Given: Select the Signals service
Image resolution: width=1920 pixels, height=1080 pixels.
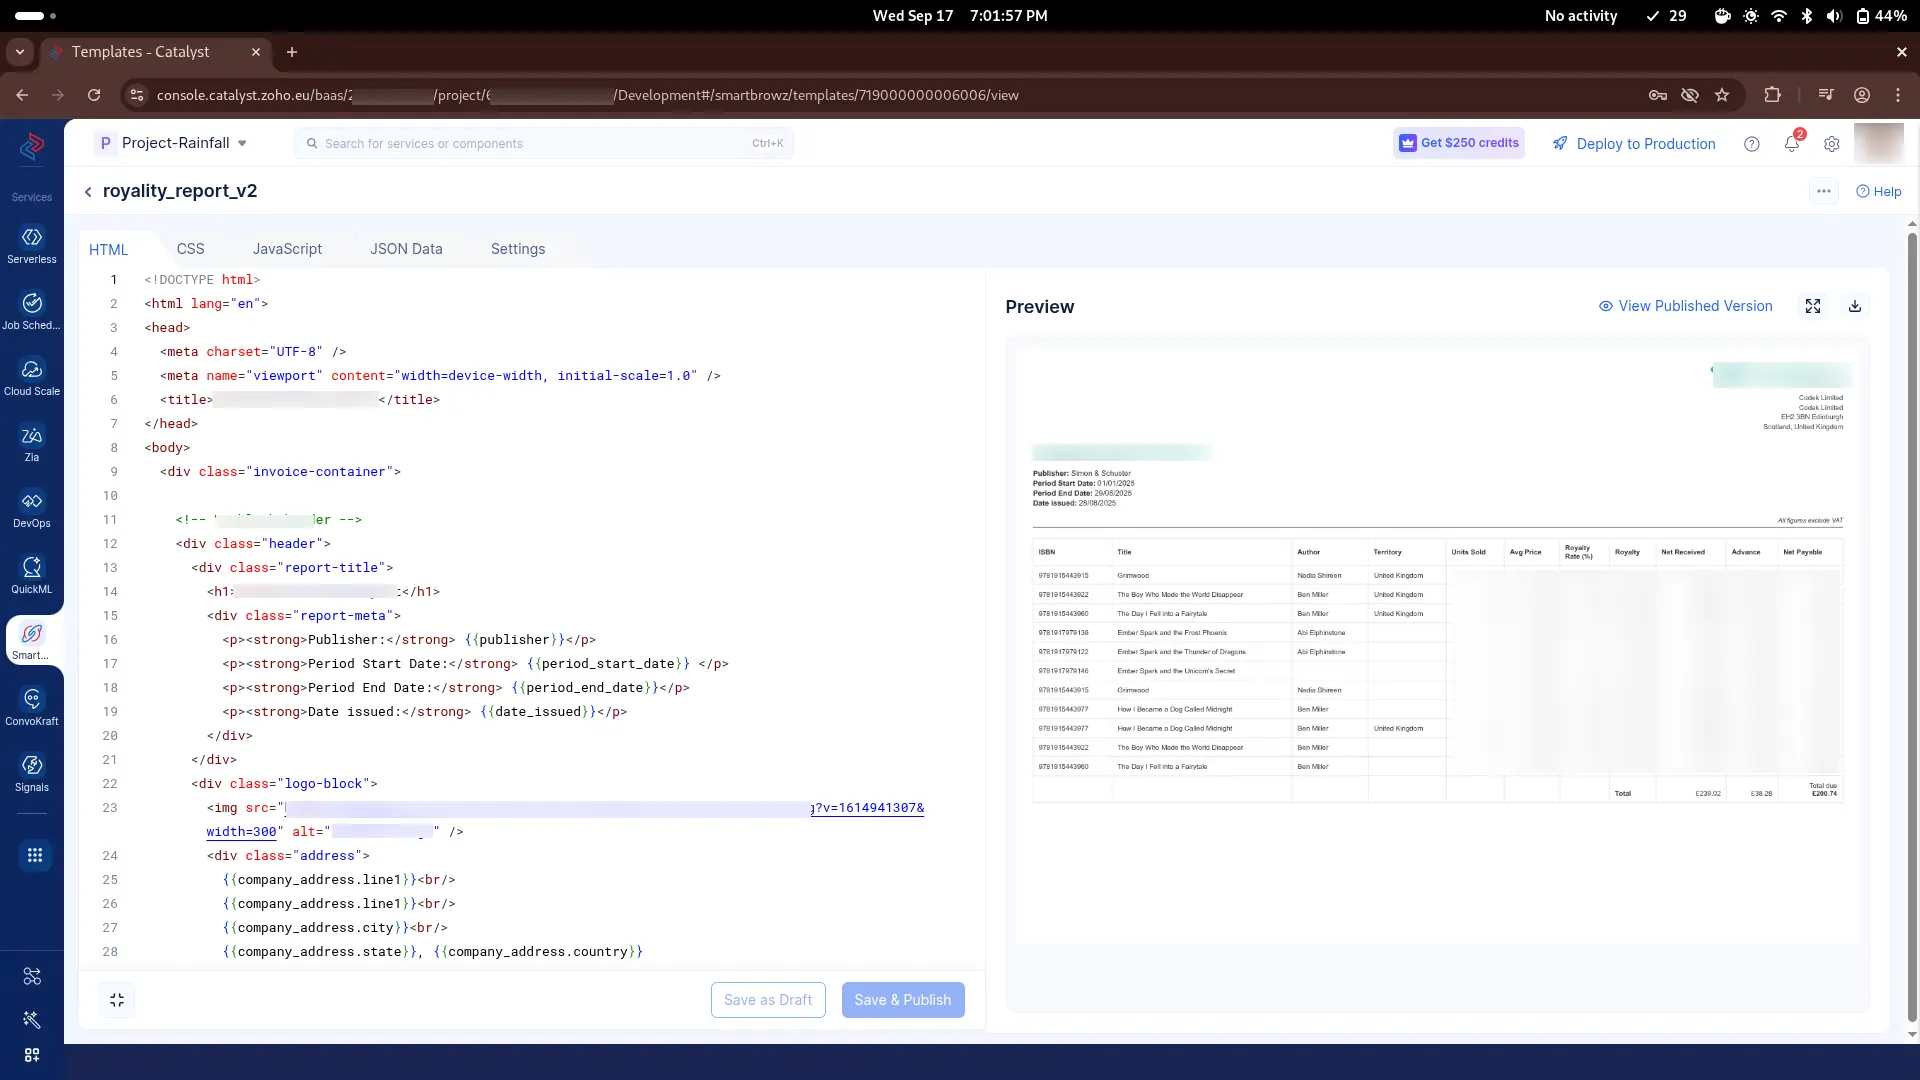Looking at the screenshot, I should coord(31,771).
